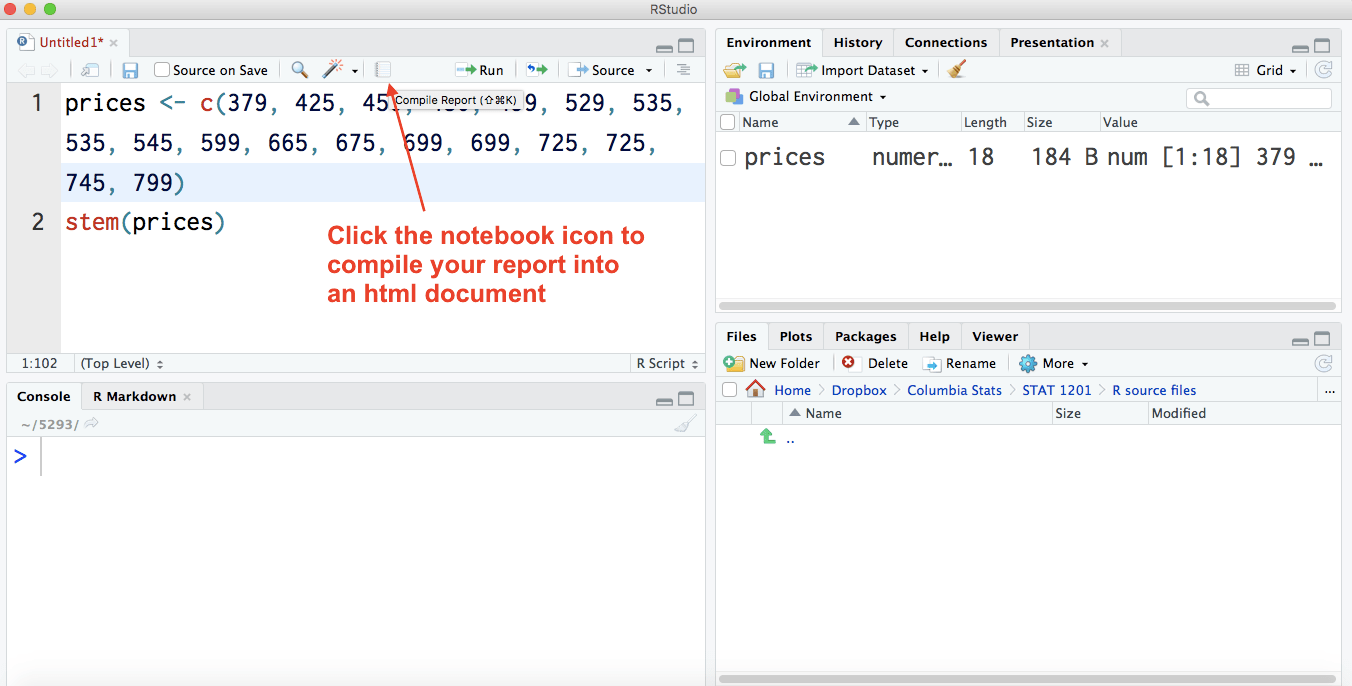Viewport: 1352px width, 686px height.
Task: Open the Global Environment dropdown
Action: (806, 97)
